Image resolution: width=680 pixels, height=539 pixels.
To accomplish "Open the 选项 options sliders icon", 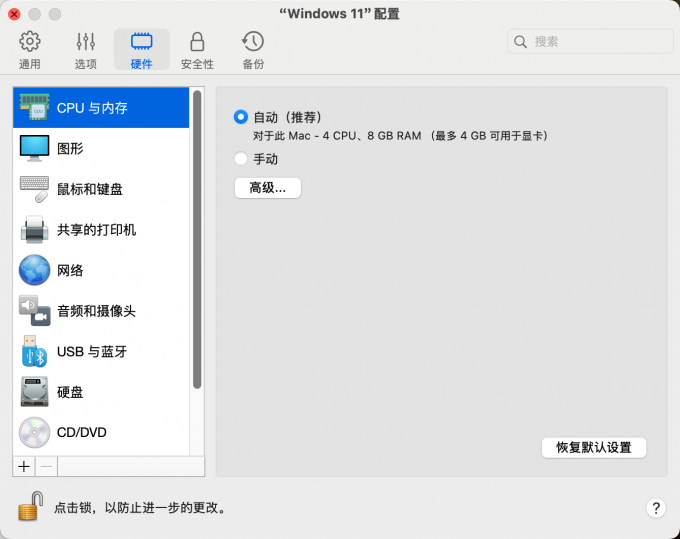I will 85,42.
